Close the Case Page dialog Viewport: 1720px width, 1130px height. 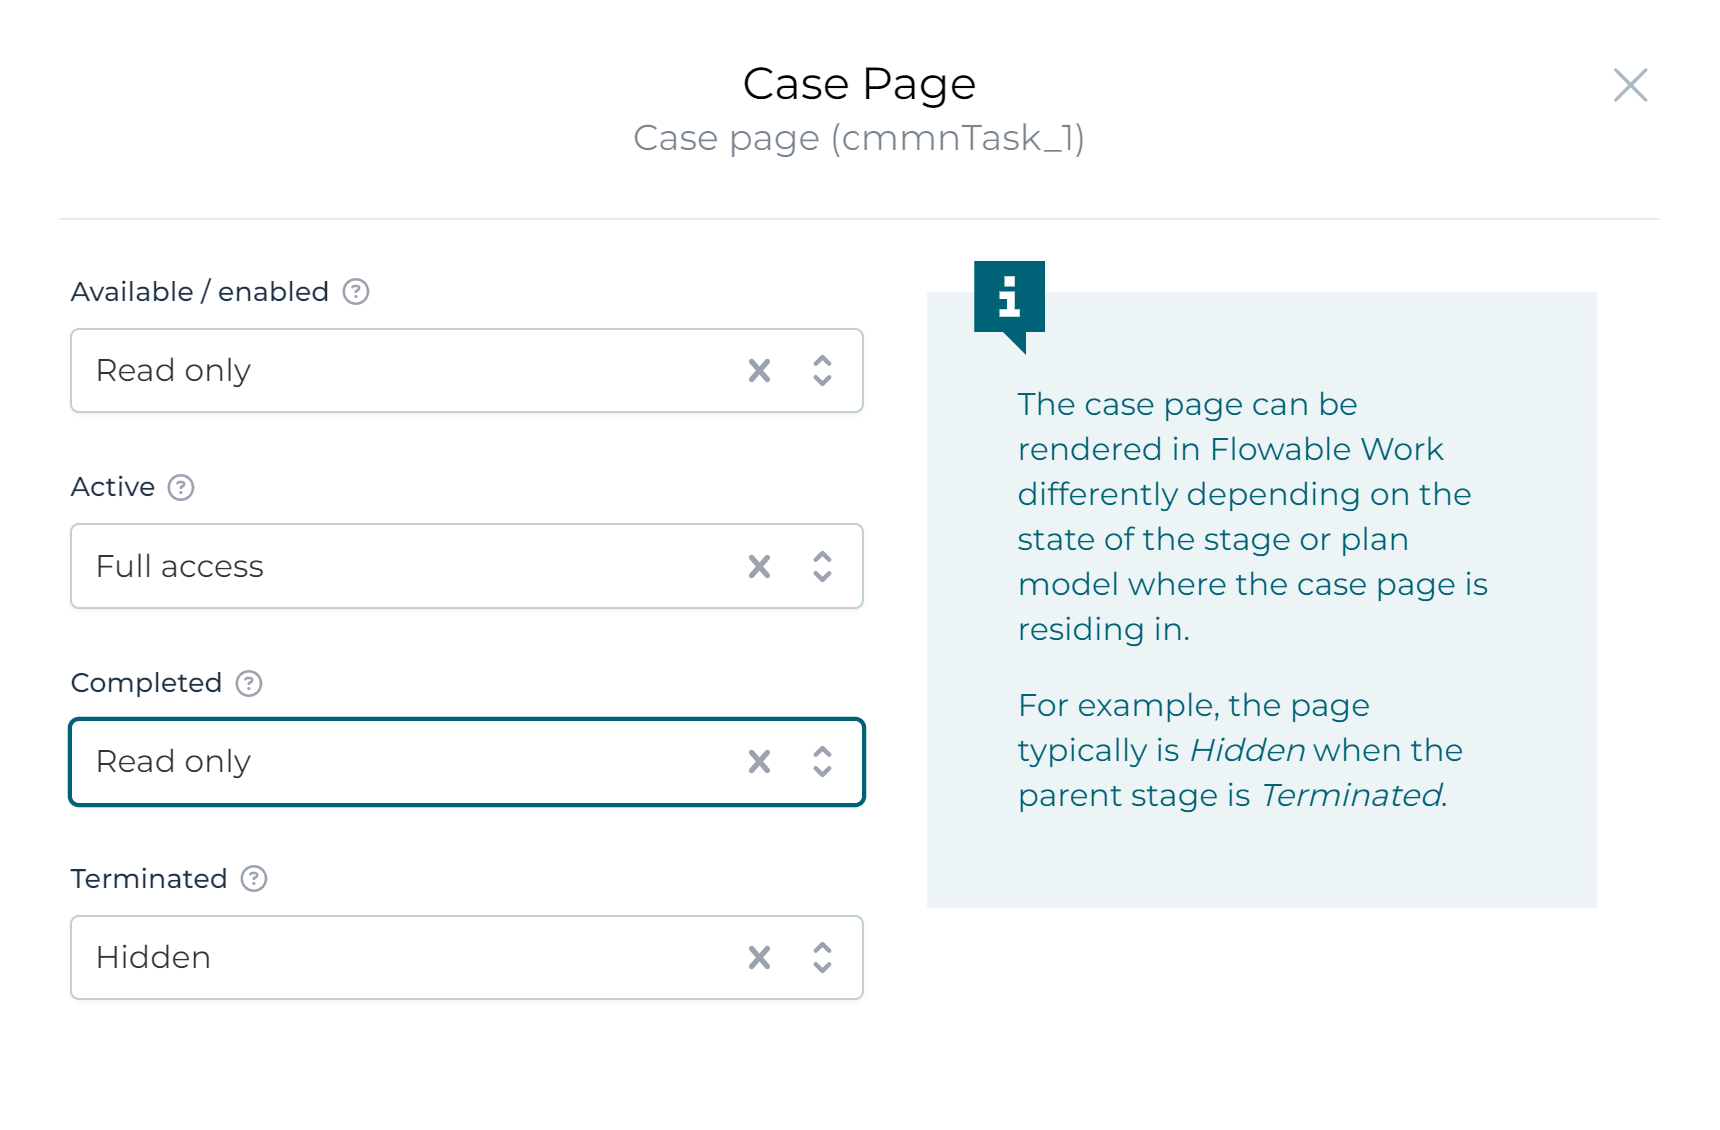coord(1631,86)
